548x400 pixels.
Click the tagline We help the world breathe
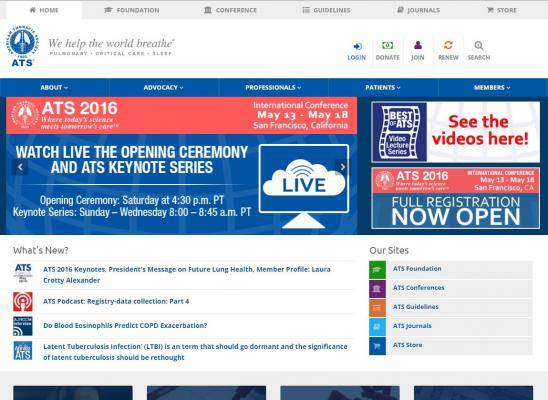click(x=111, y=43)
